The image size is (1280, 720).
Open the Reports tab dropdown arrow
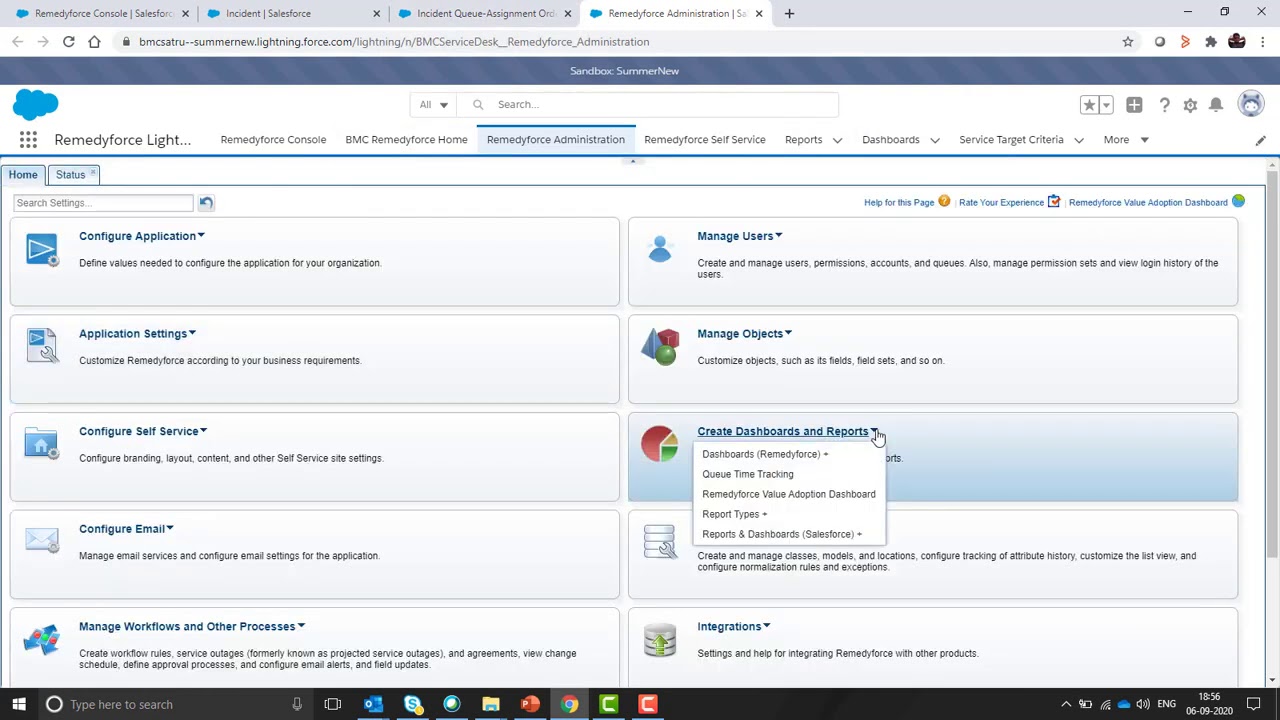coord(837,140)
